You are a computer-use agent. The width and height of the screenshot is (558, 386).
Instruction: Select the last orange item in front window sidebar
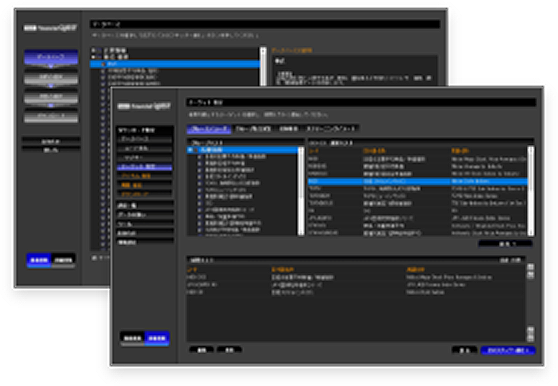(x=144, y=195)
